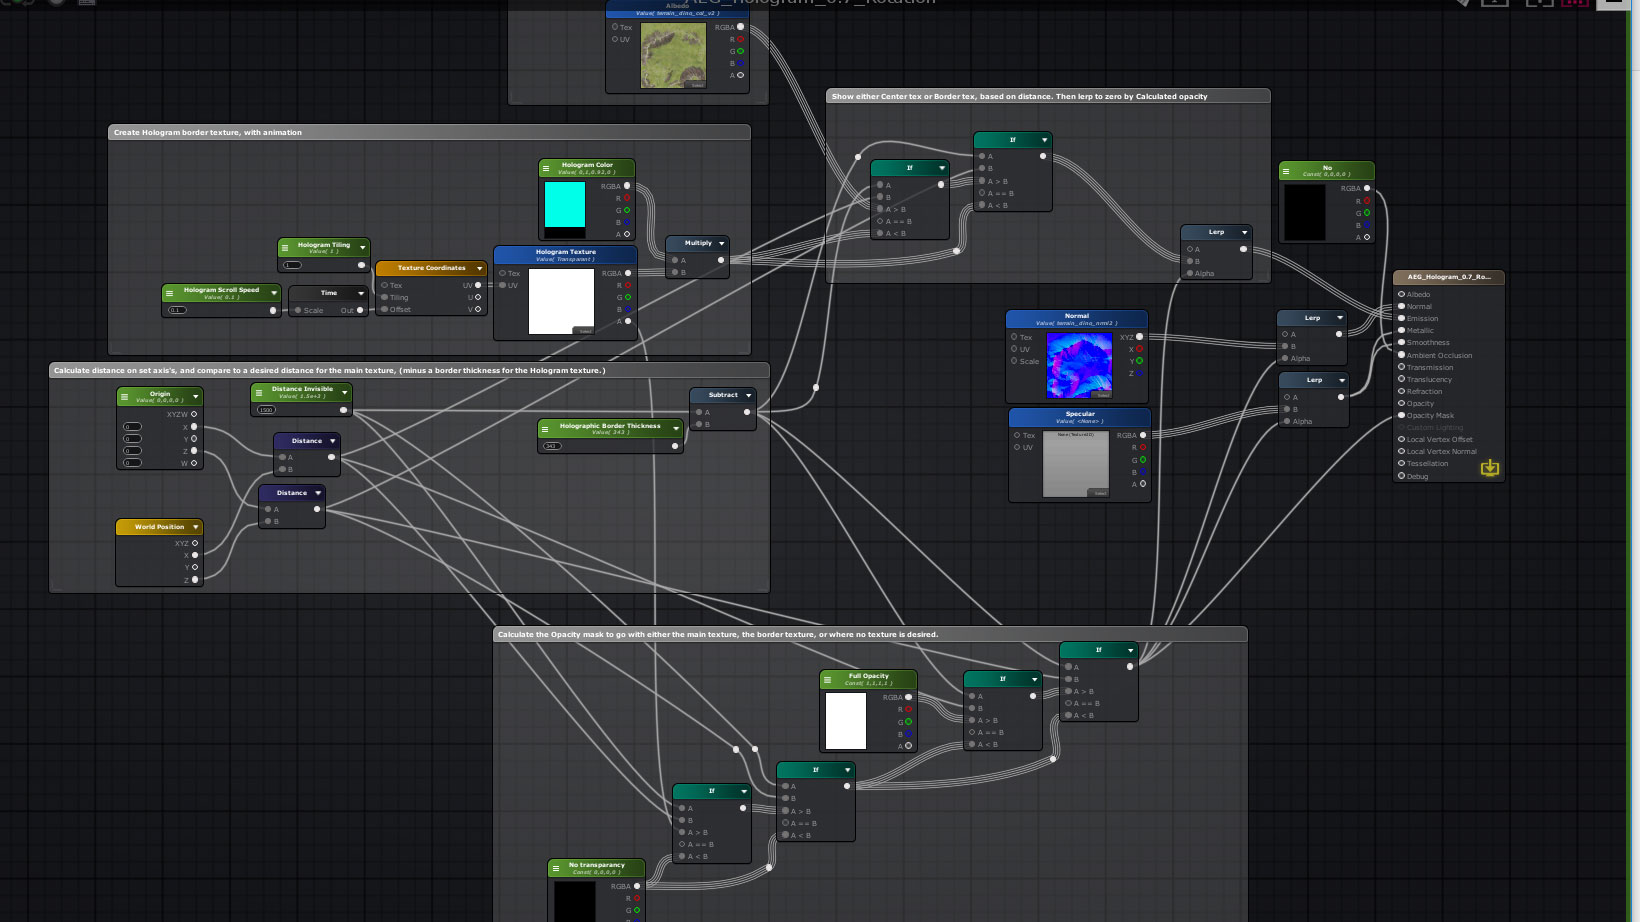
Task: Click Hologram Scroll Speed value field
Action: (177, 310)
